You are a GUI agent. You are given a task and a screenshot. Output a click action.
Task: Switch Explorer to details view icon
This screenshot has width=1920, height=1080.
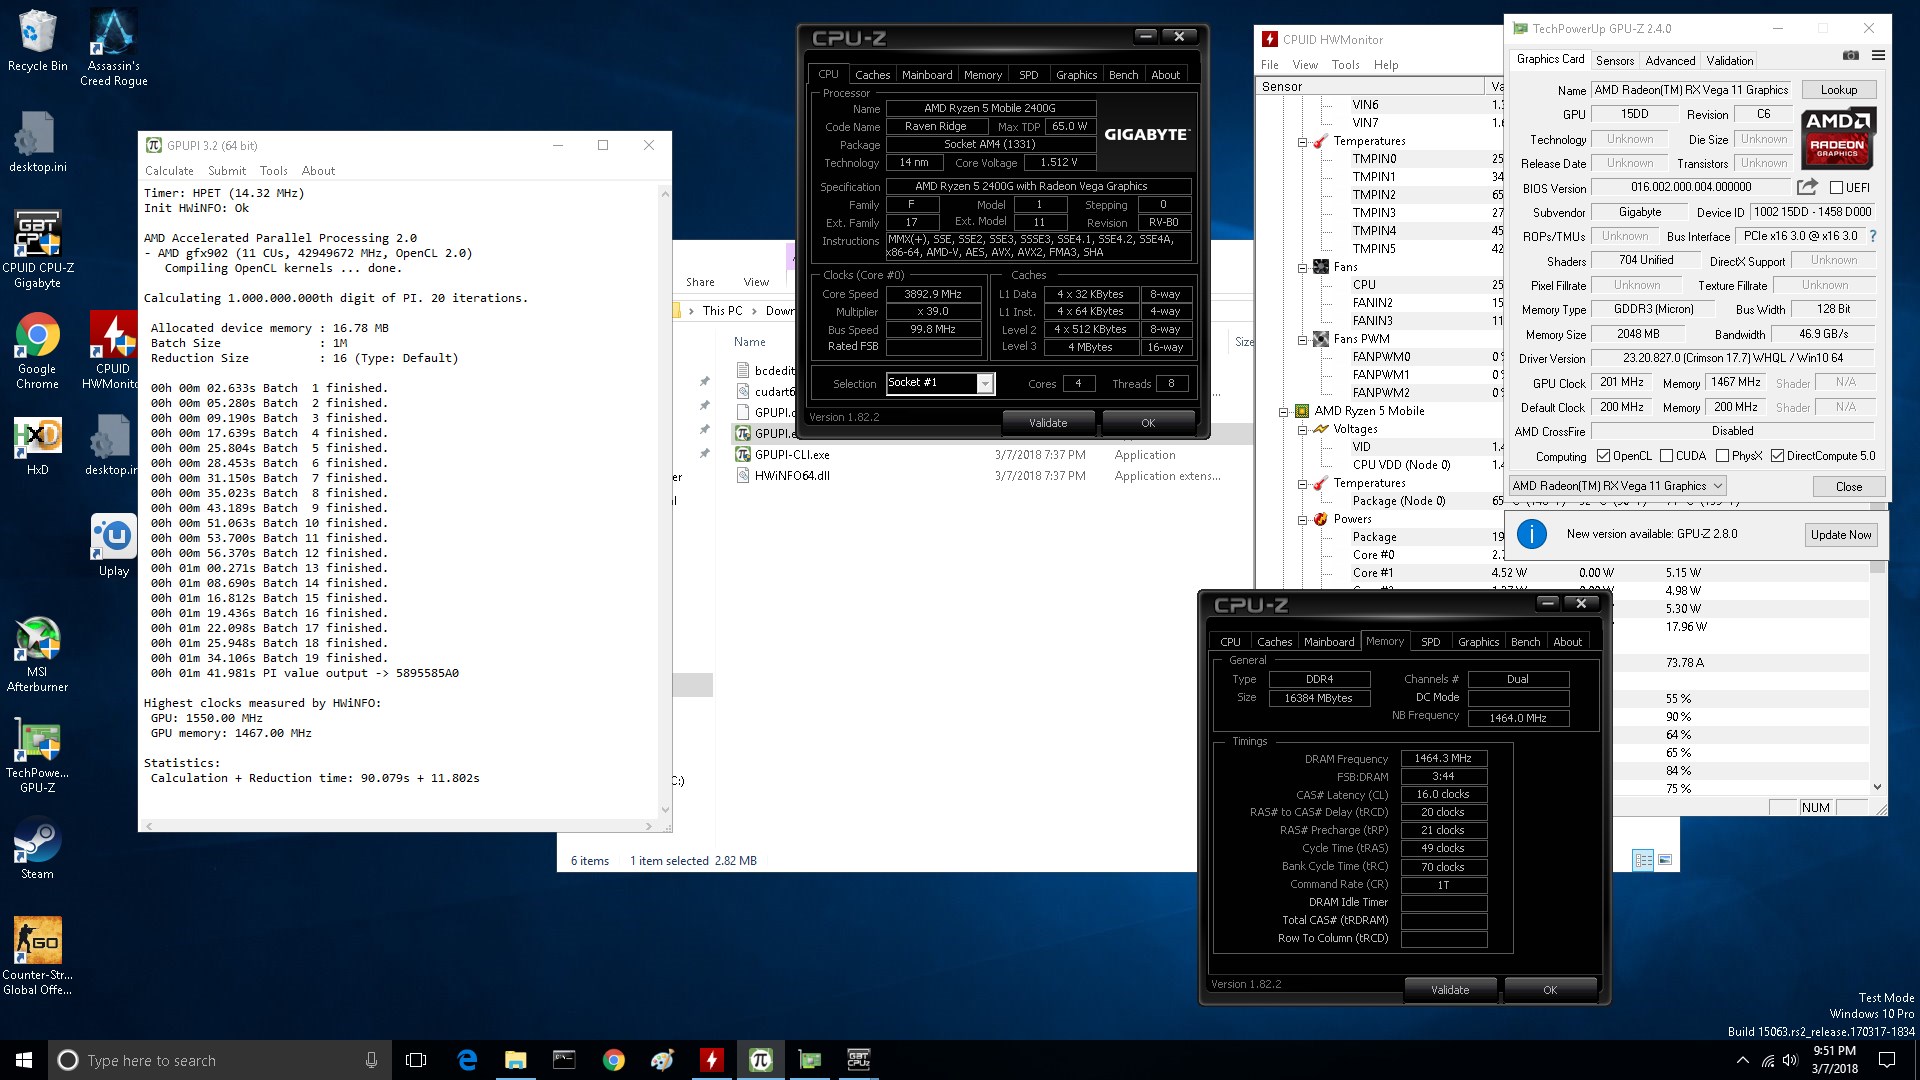(1642, 860)
